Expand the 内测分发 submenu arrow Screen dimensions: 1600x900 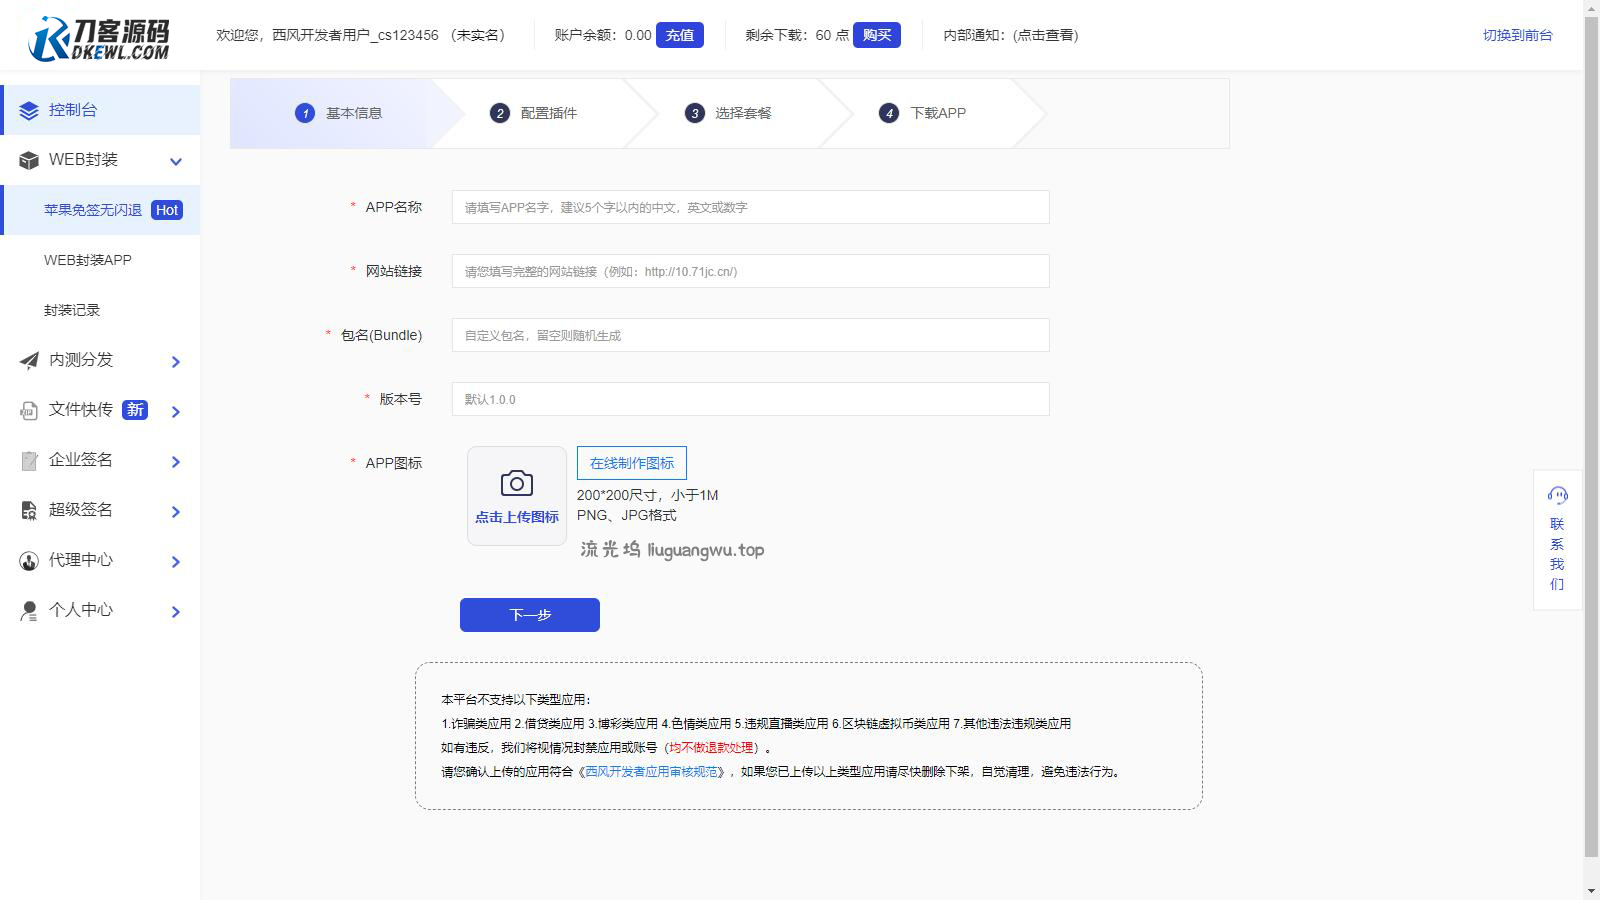click(x=176, y=361)
